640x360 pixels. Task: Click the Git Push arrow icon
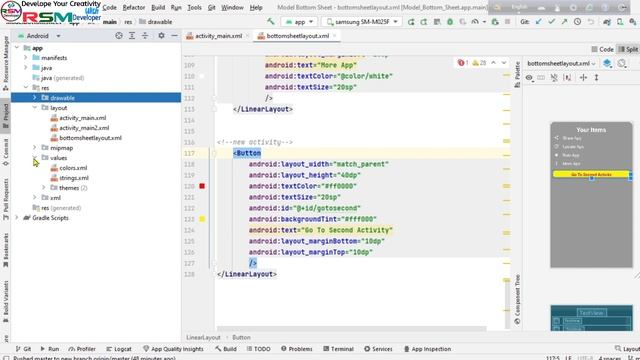(x=564, y=22)
